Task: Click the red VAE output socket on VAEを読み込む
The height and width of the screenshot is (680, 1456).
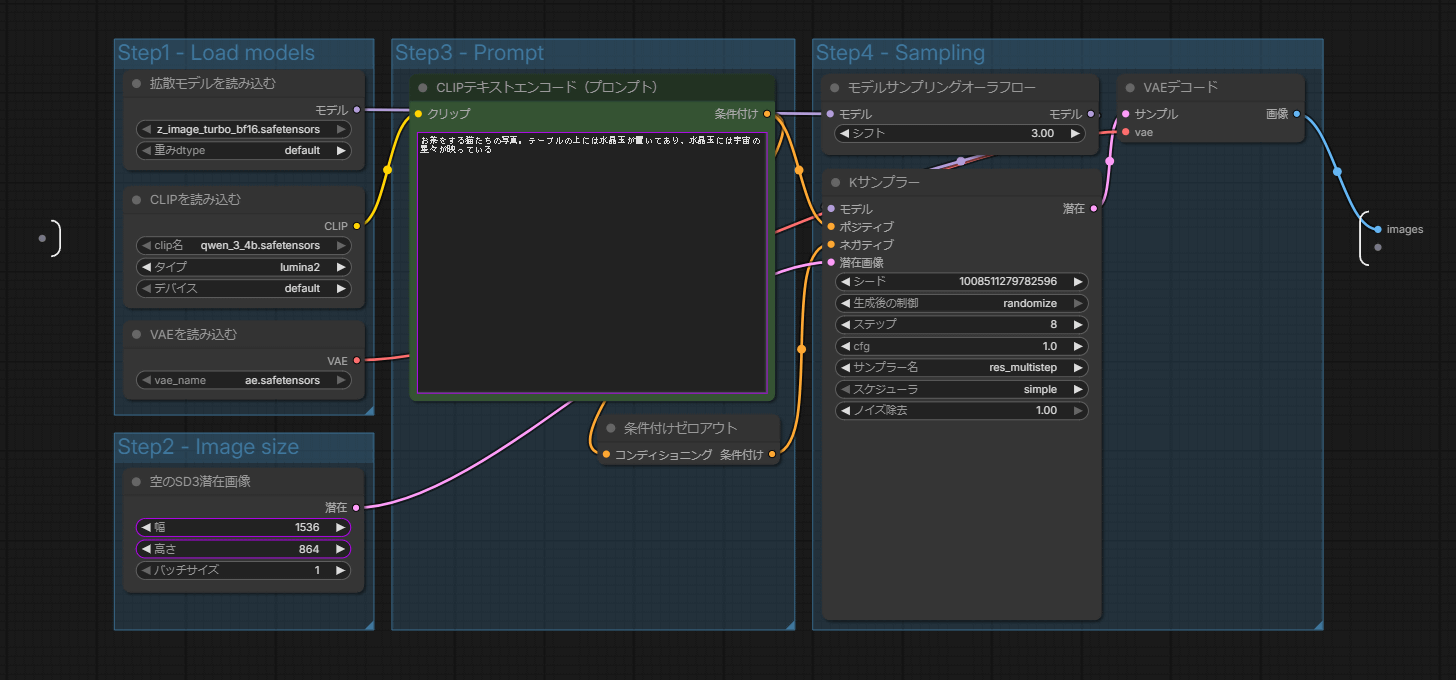Action: pyautogui.click(x=357, y=360)
